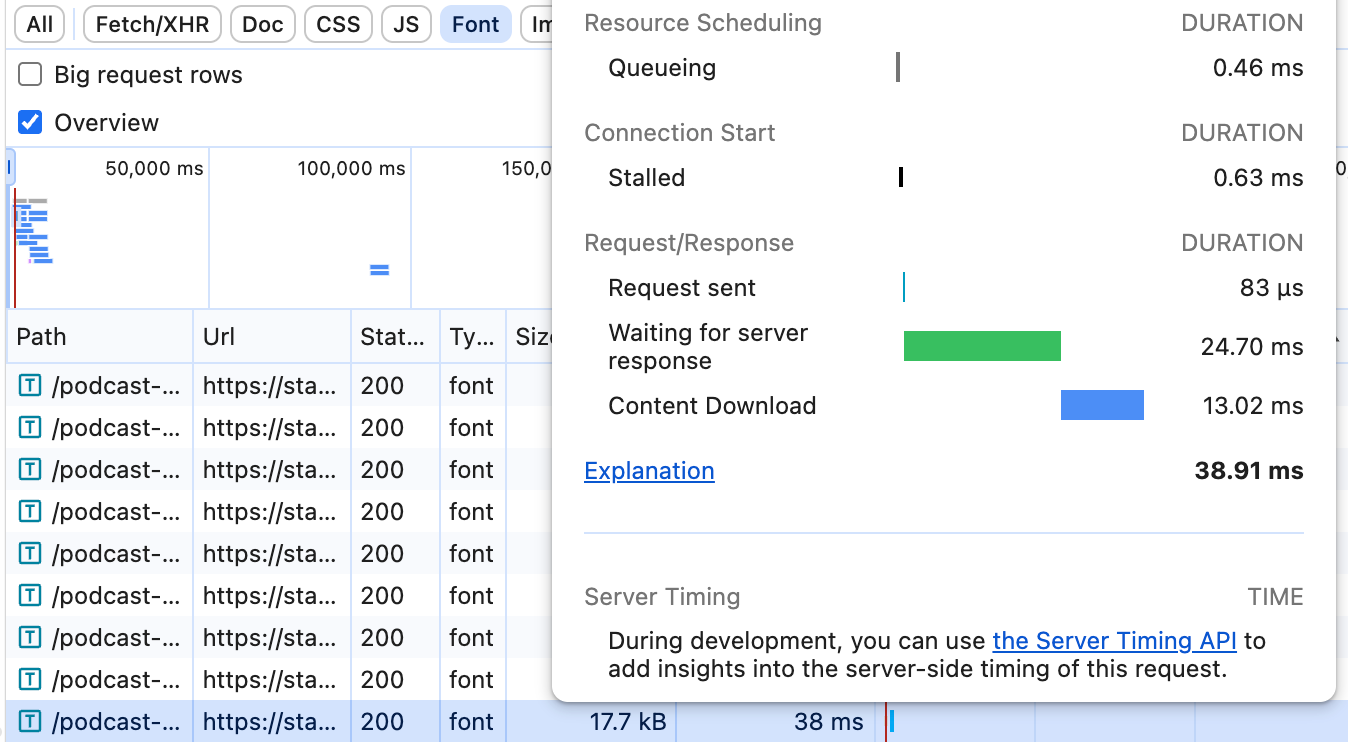The height and width of the screenshot is (742, 1348).
Task: Open the Explanation link
Action: [649, 471]
